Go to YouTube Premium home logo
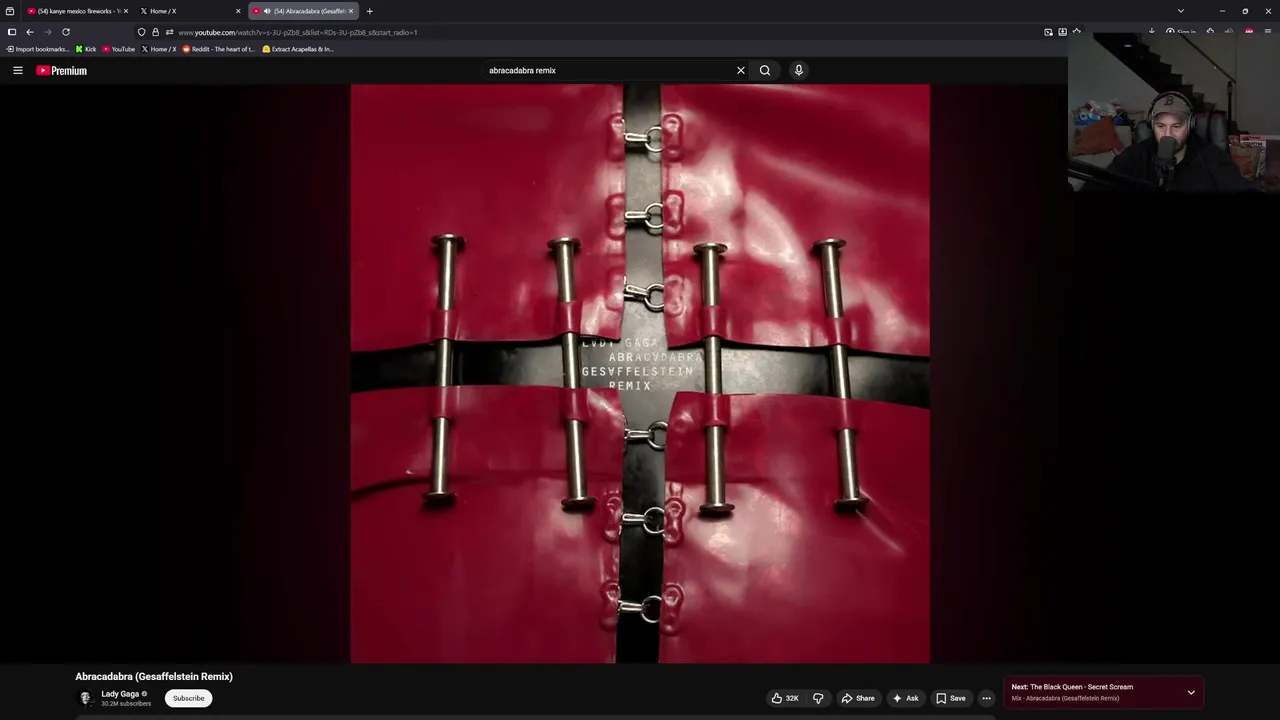This screenshot has height=720, width=1280. (61, 70)
